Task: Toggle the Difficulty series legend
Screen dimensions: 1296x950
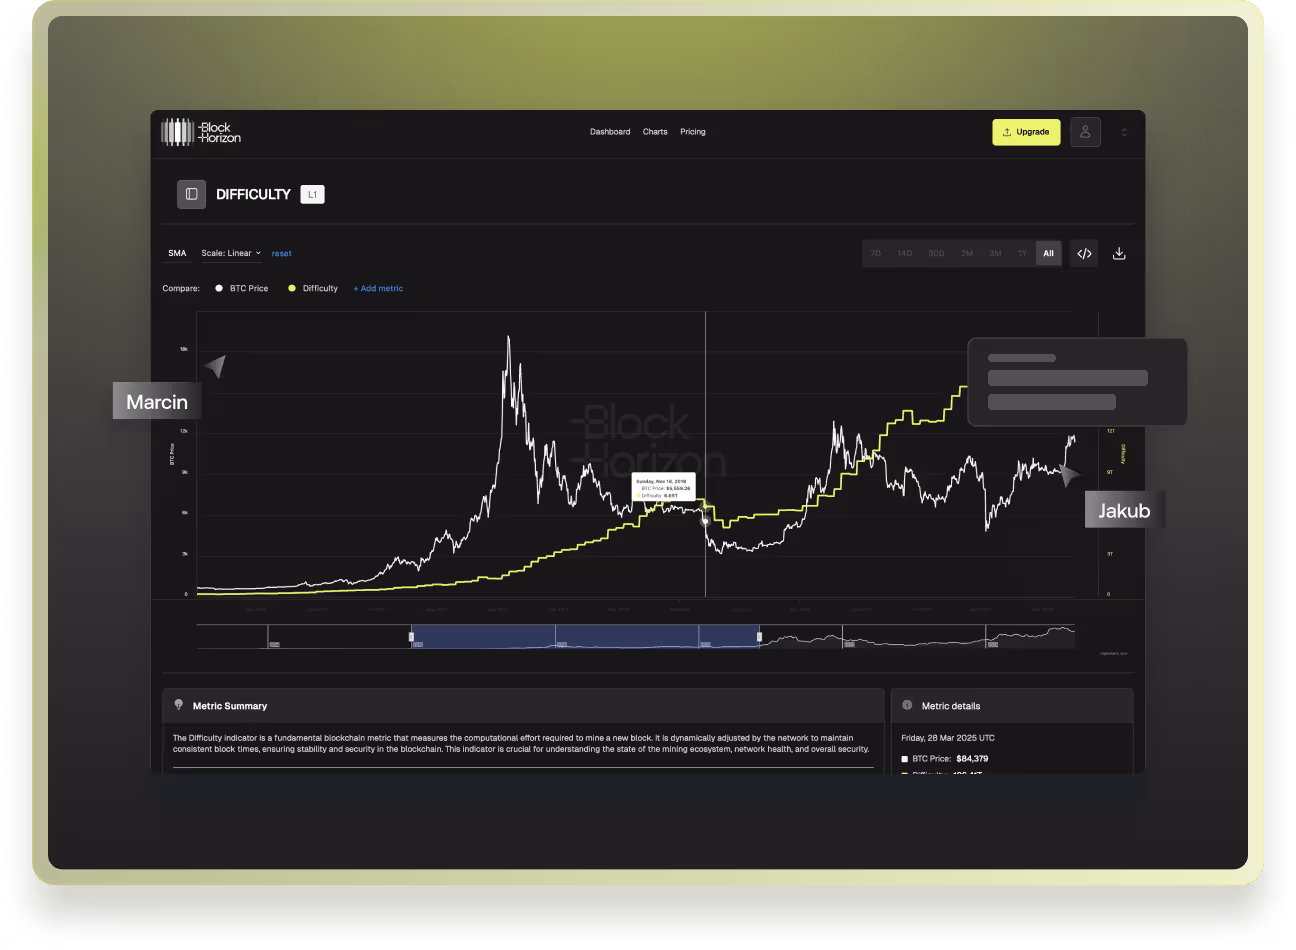Action: [x=313, y=288]
